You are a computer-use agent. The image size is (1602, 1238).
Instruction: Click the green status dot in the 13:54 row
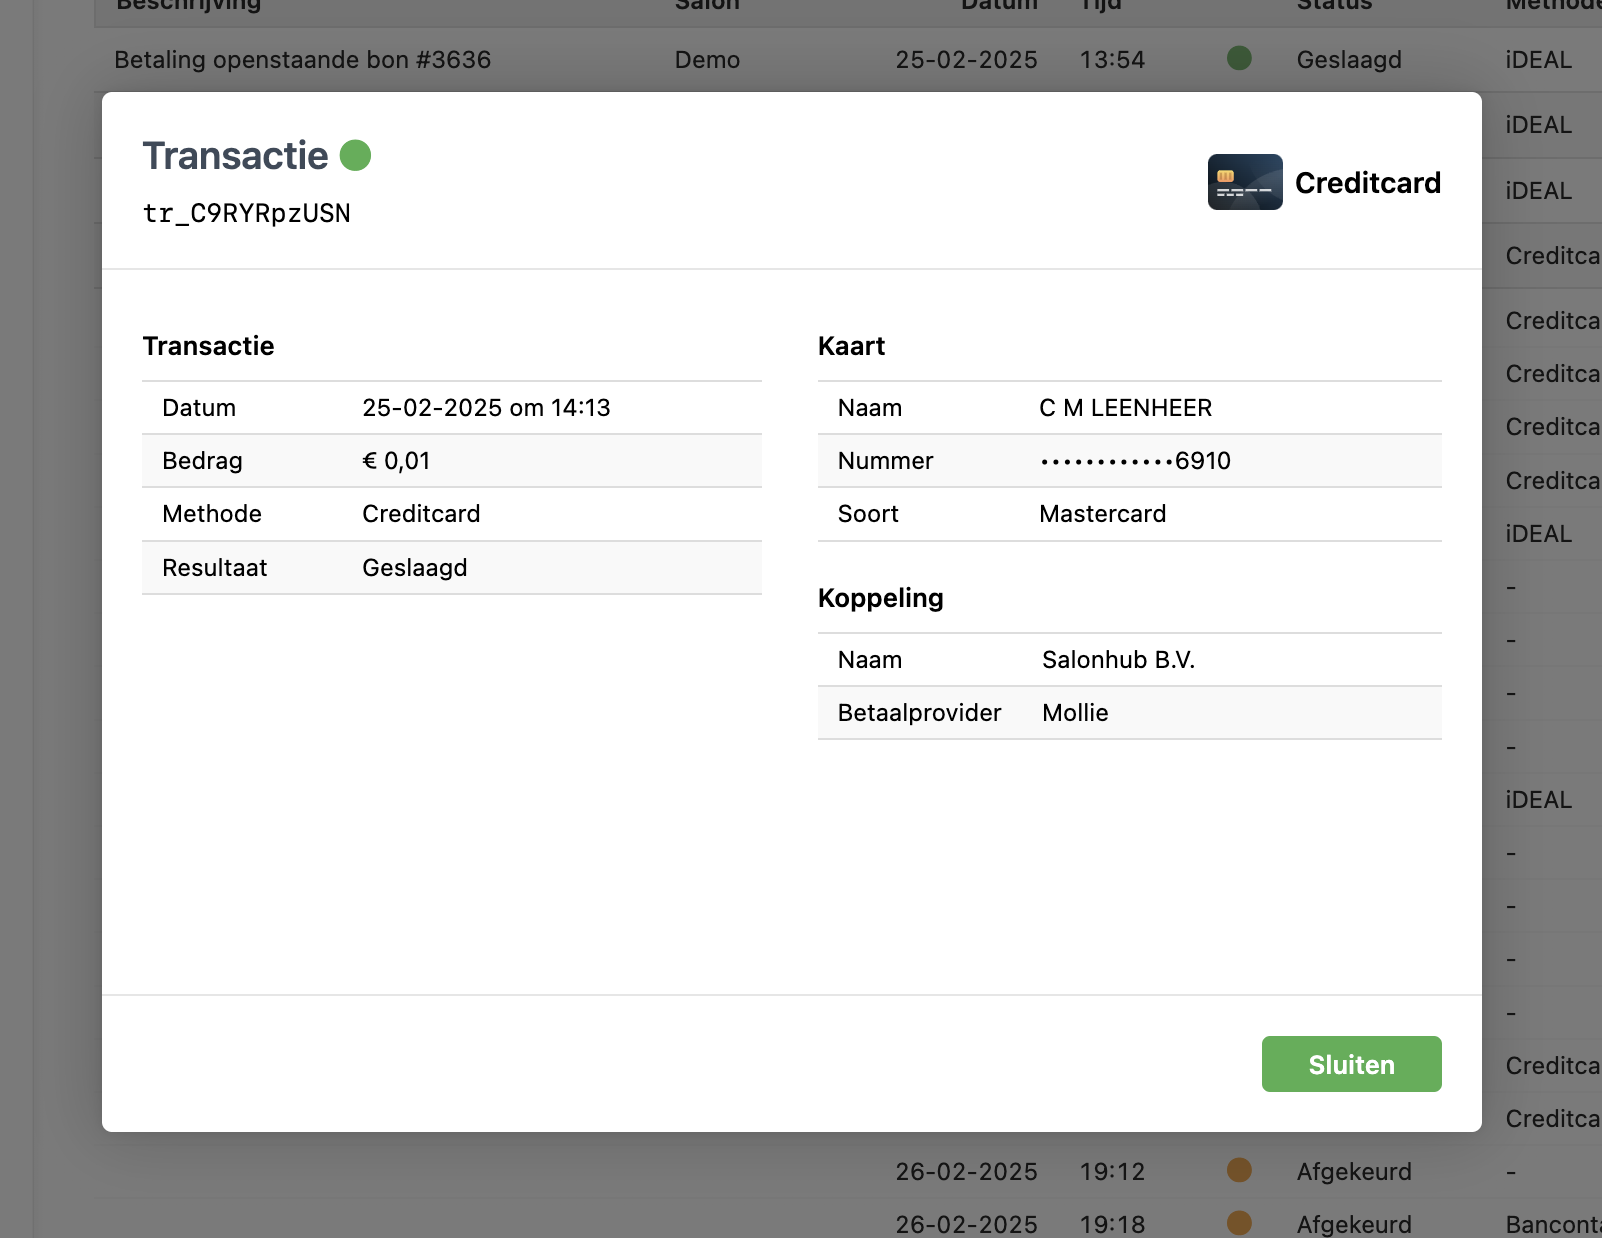[1239, 58]
